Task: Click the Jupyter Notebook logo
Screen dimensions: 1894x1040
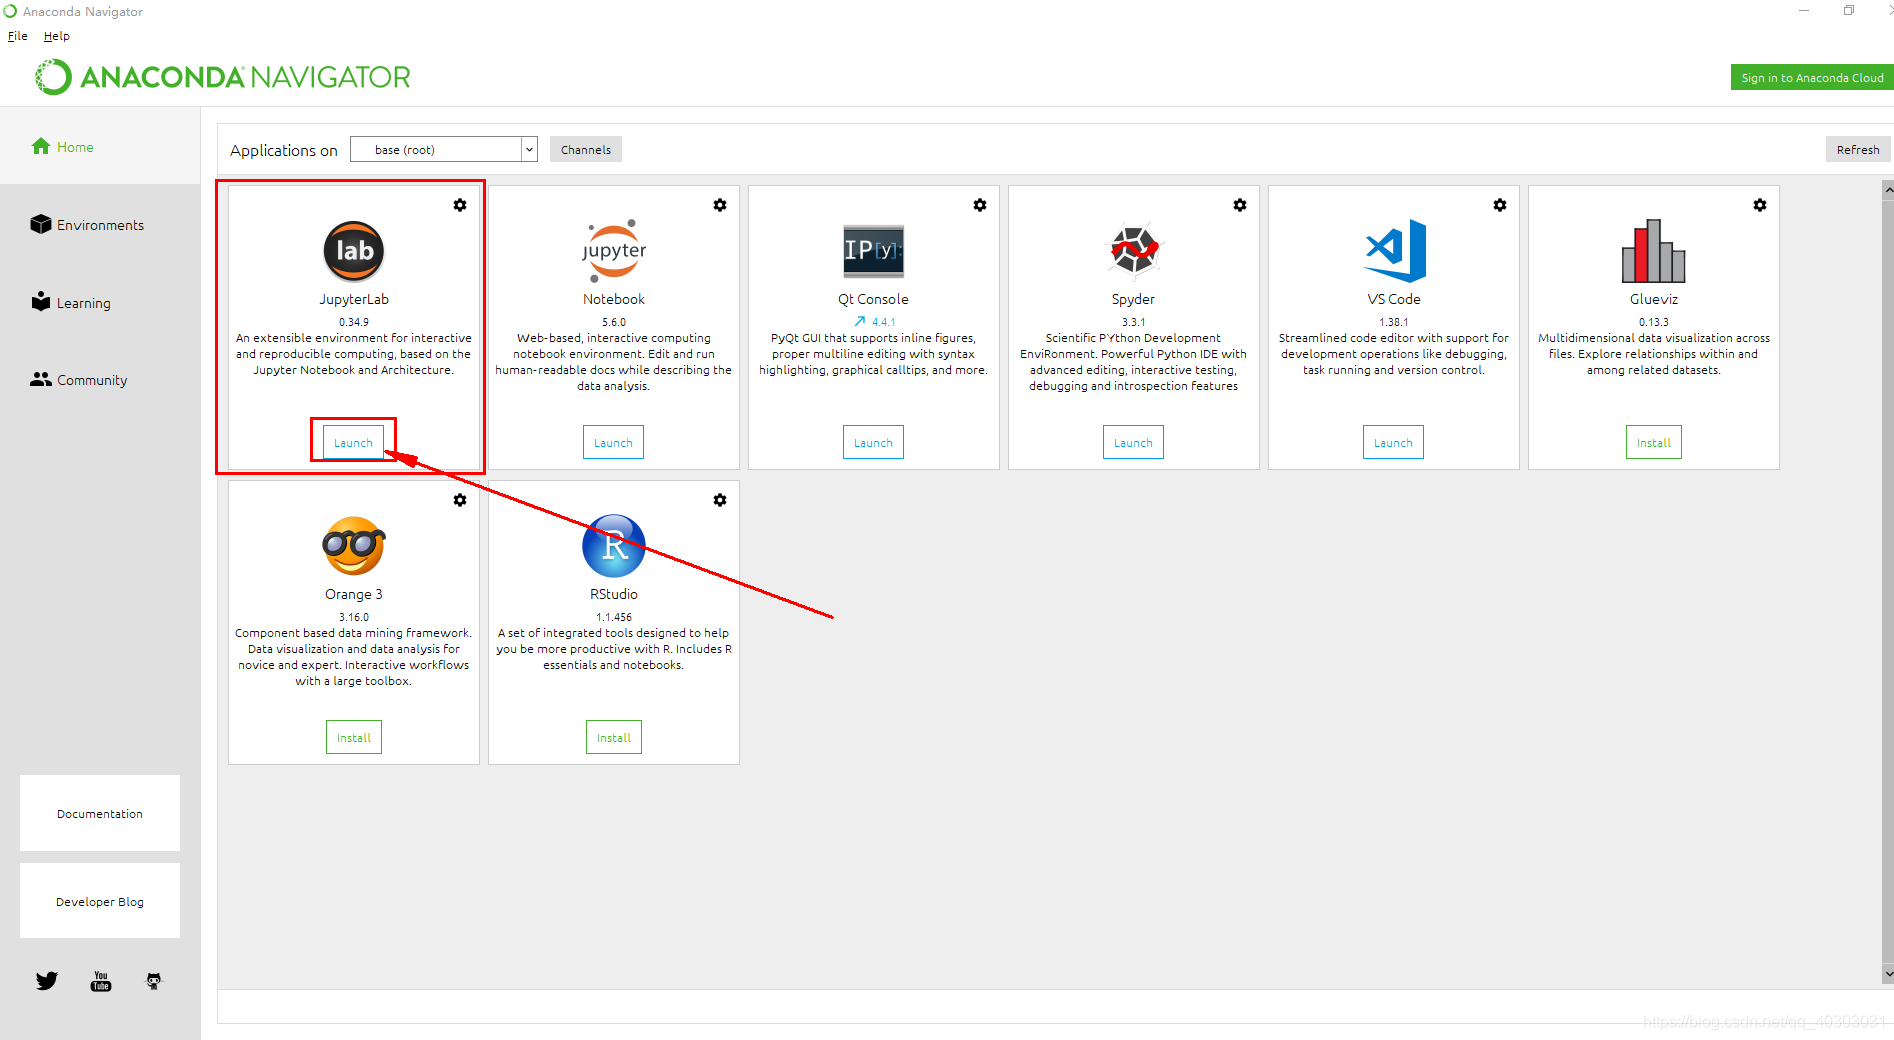Action: [x=614, y=251]
